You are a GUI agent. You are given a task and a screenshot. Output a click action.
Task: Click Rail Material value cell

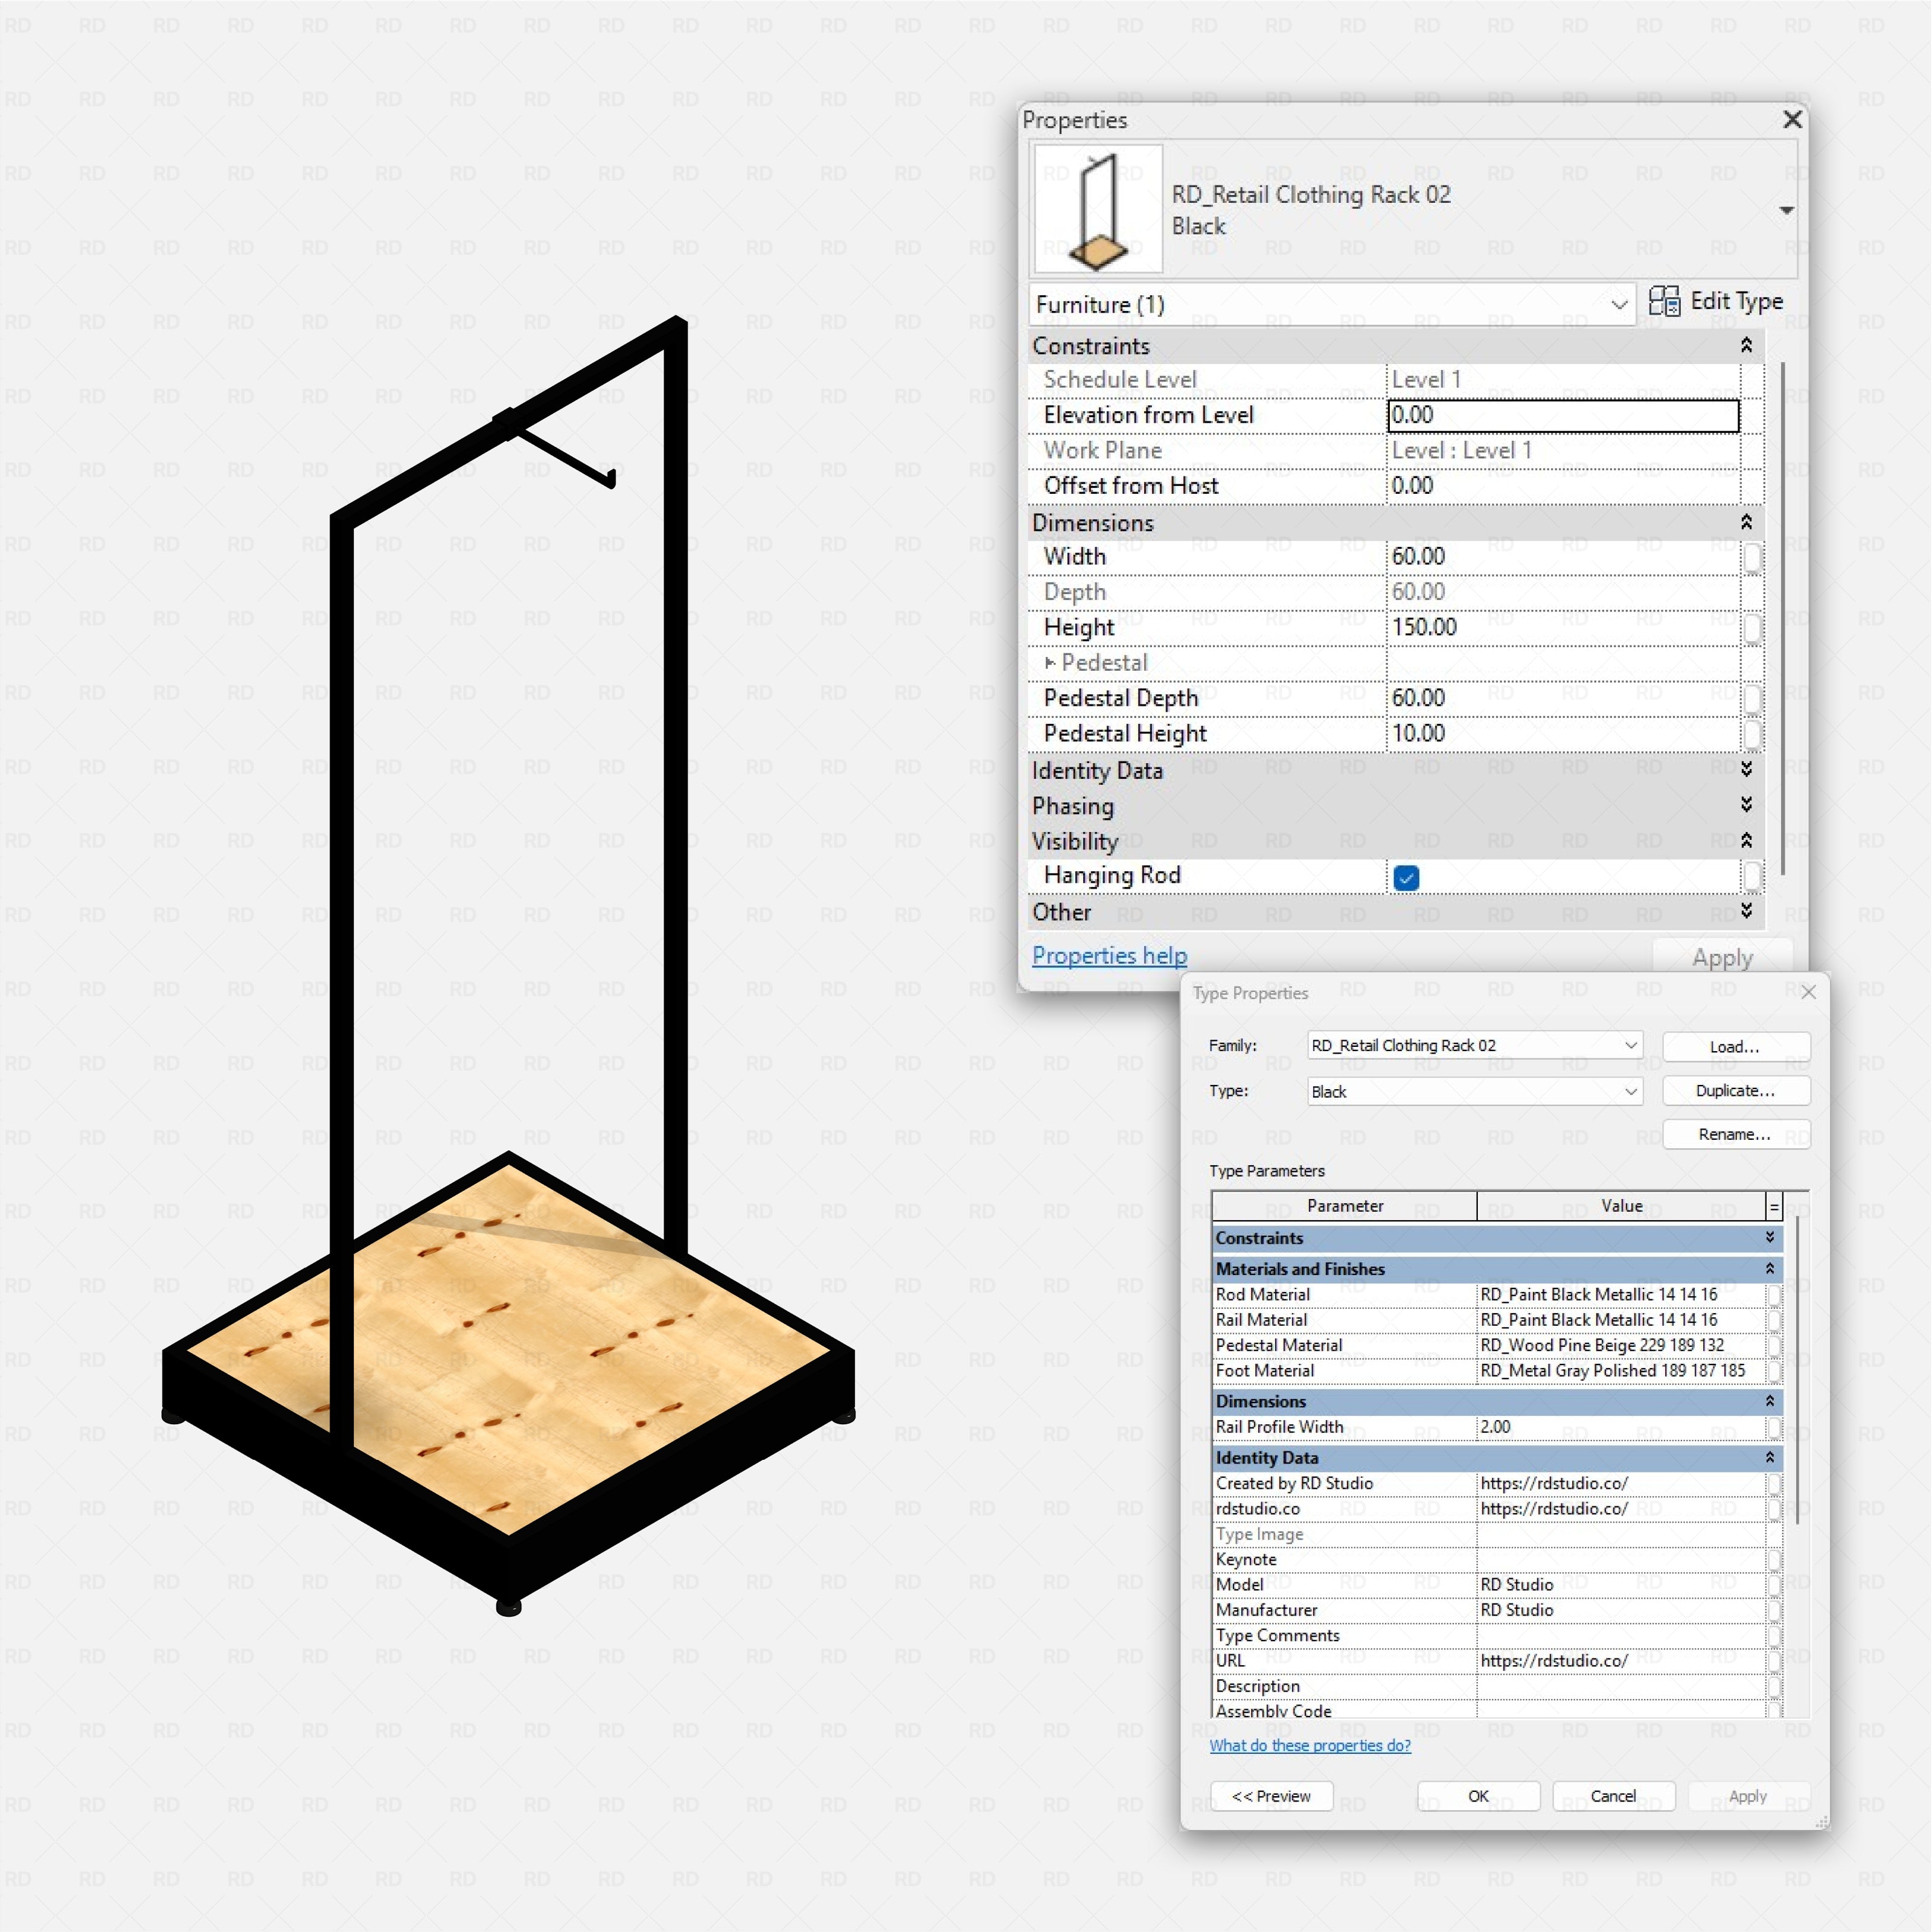click(1620, 1320)
